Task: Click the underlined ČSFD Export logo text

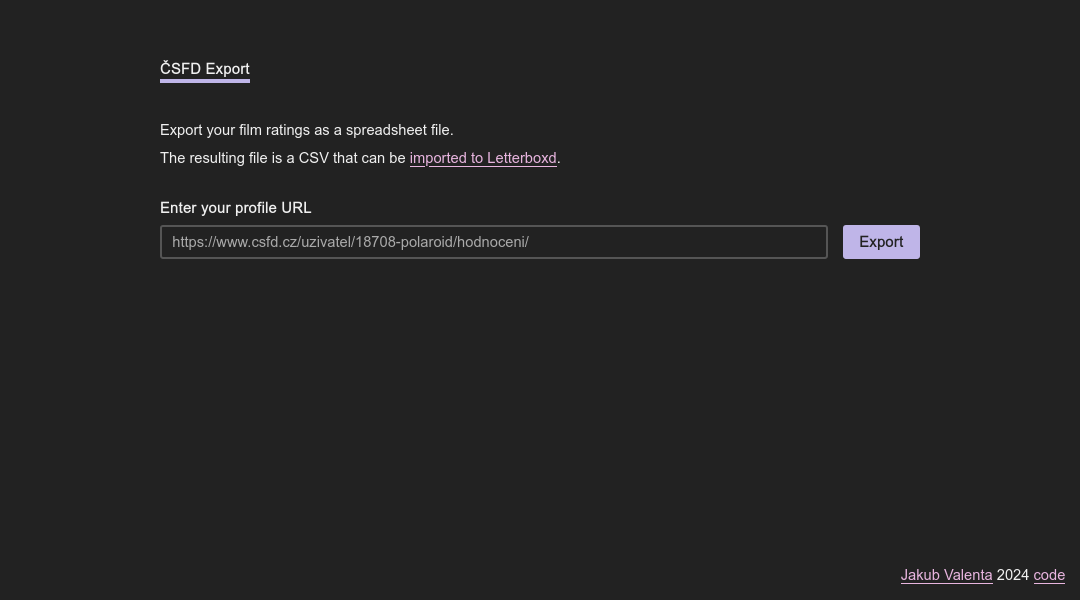Action: coord(205,70)
